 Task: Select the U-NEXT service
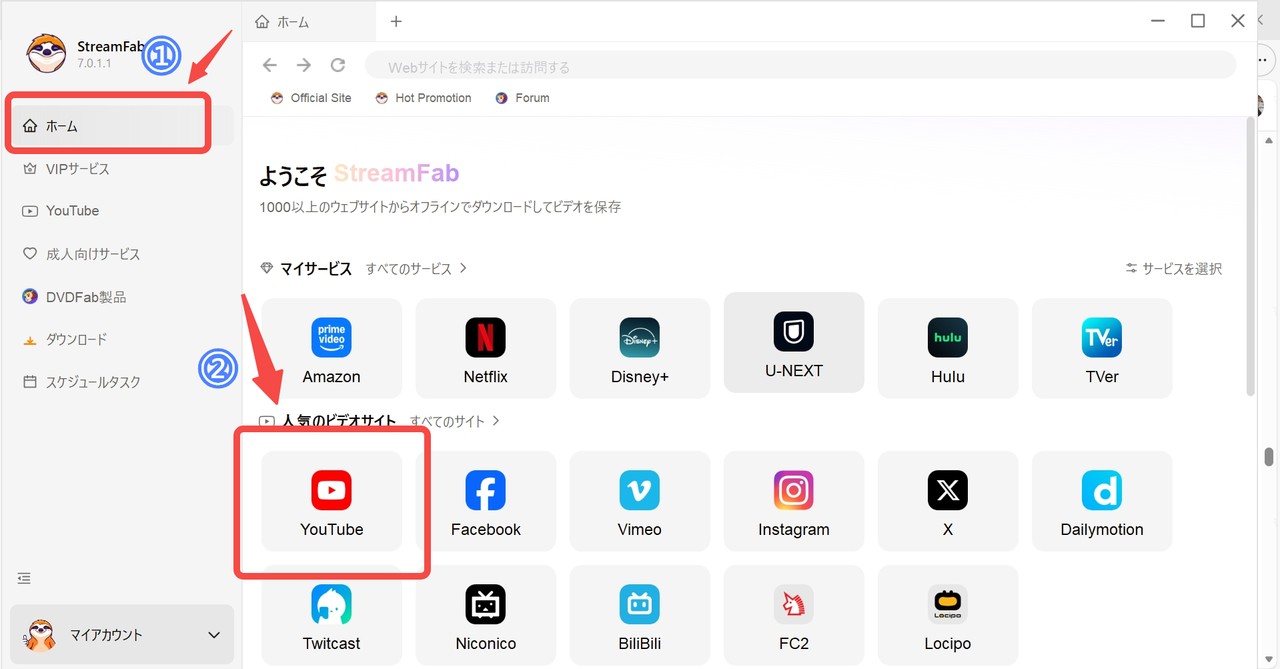(793, 342)
